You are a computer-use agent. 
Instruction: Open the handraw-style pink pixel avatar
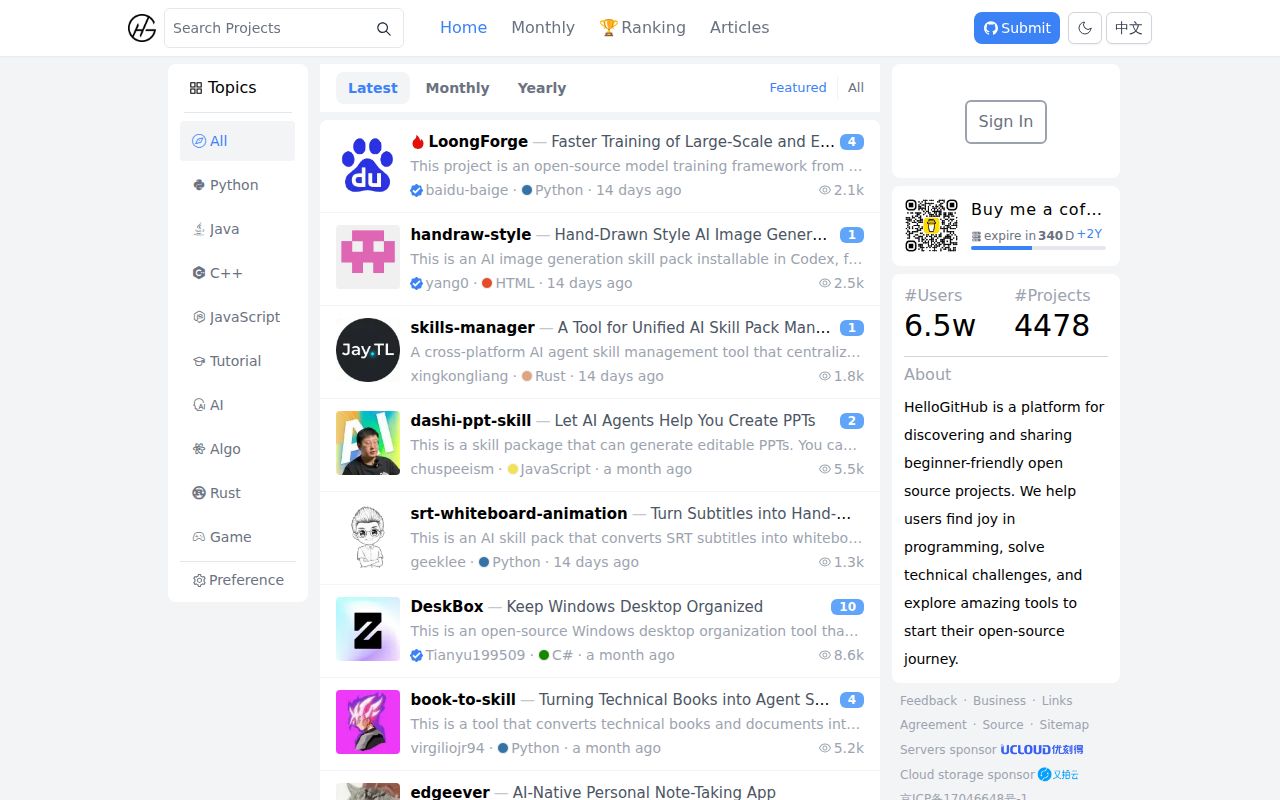point(368,257)
